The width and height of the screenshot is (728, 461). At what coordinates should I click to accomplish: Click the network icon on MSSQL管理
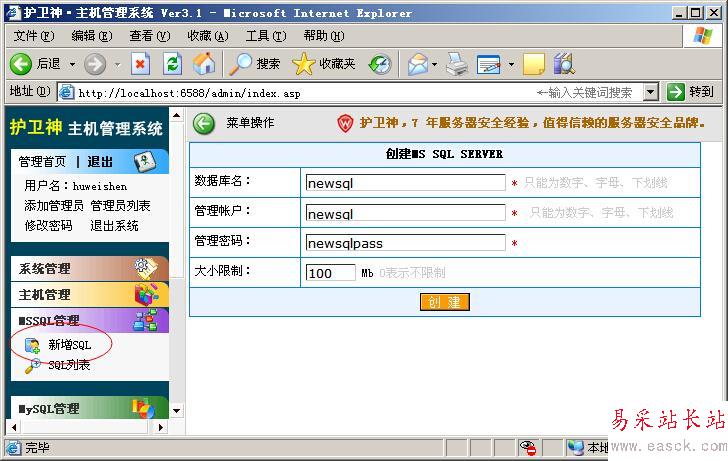point(145,320)
